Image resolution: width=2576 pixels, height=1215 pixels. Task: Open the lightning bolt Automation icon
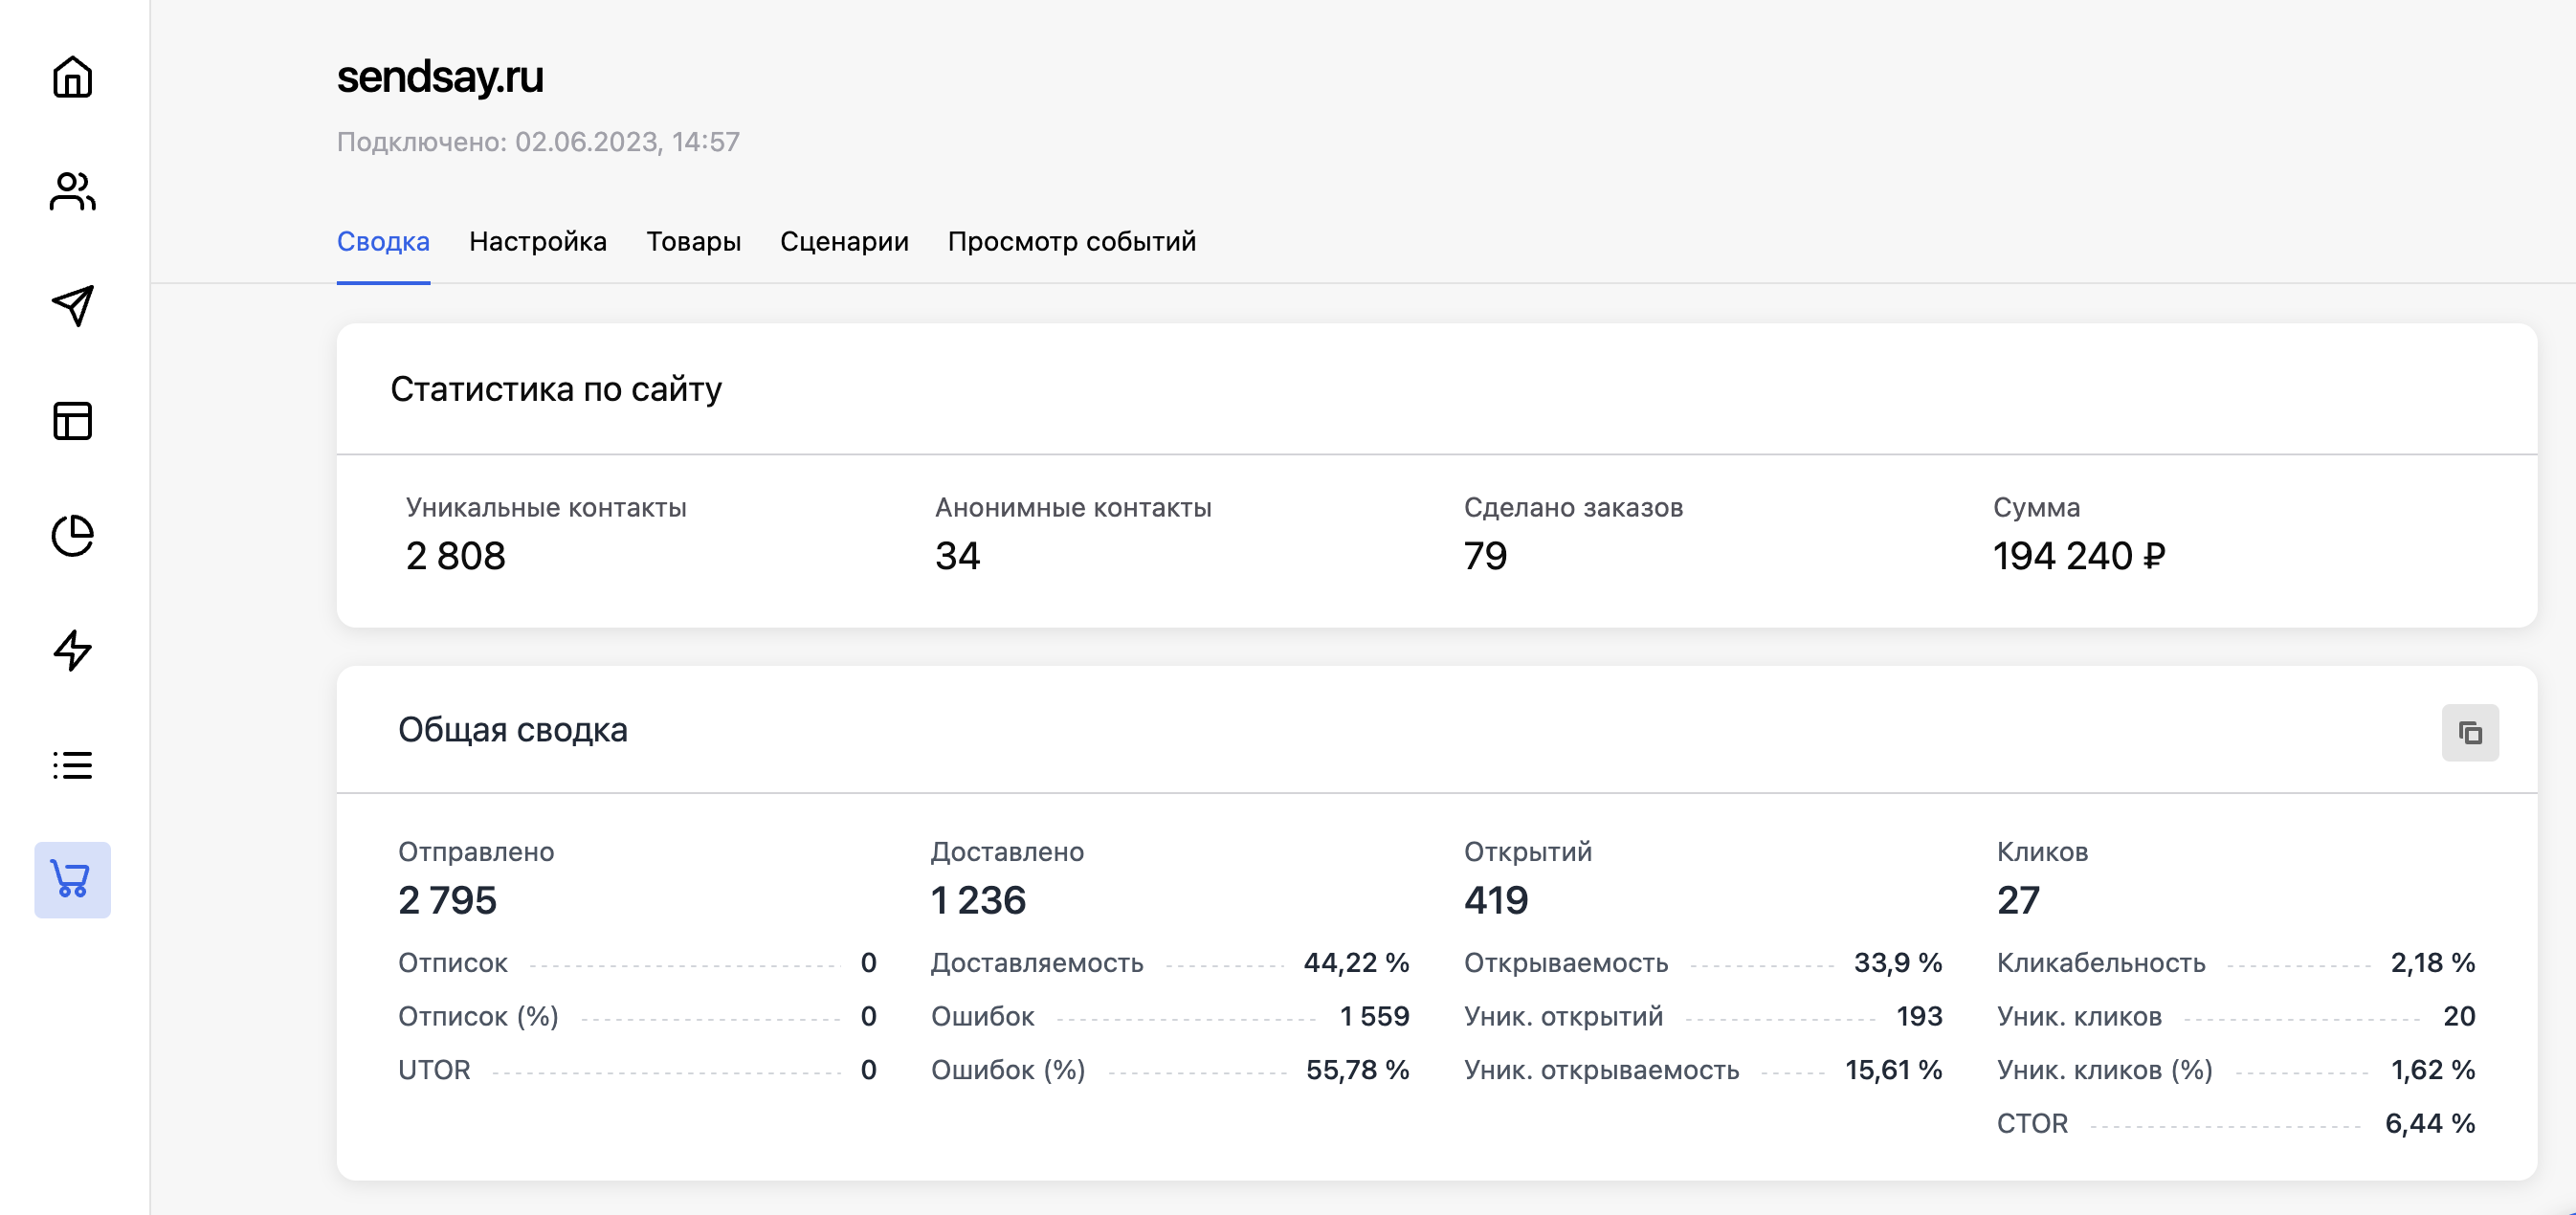pos(72,650)
